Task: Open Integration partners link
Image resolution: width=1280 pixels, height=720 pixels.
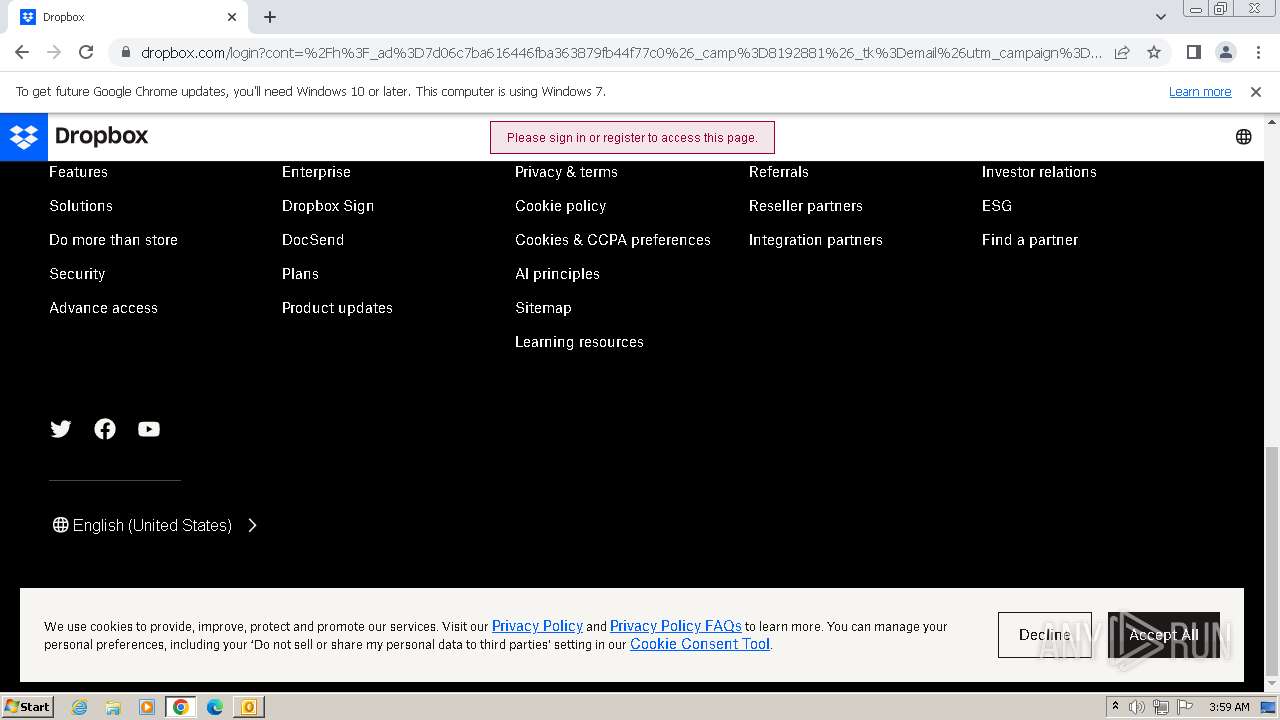Action: [x=815, y=240]
